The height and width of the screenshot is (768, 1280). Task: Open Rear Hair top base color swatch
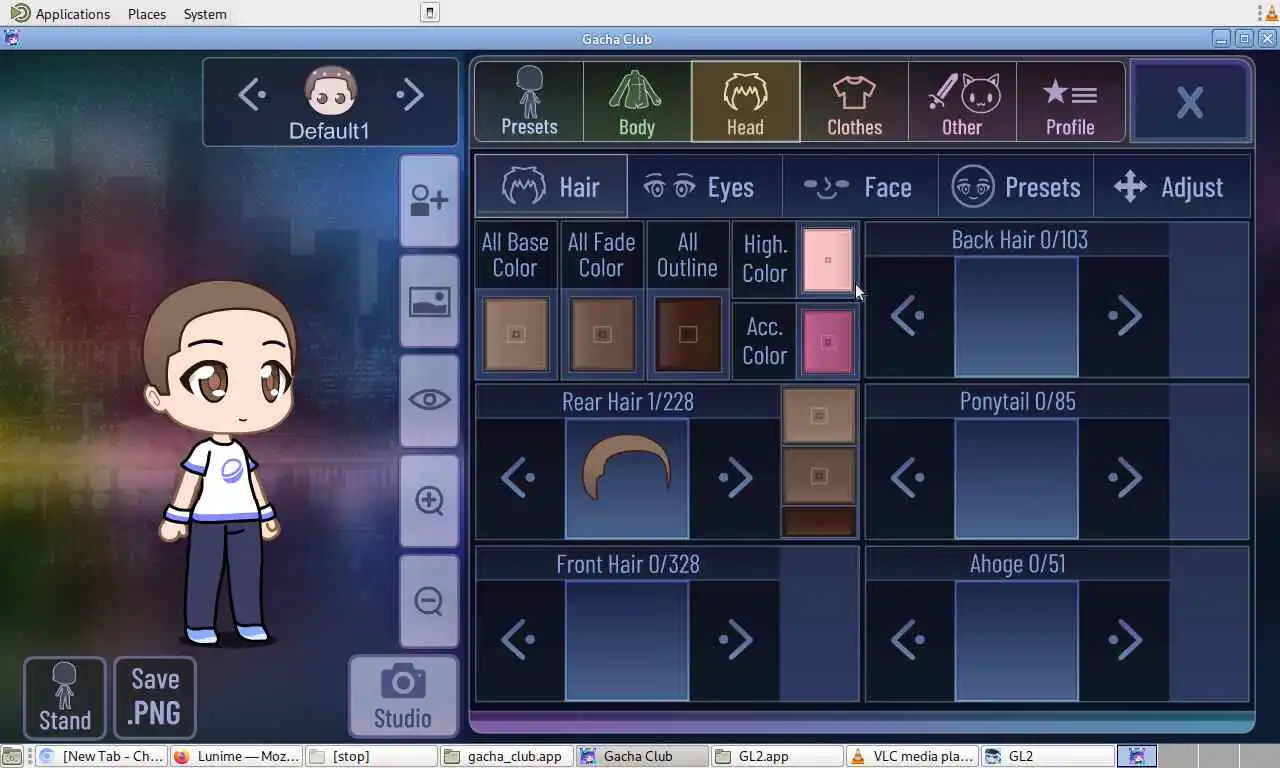[819, 416]
